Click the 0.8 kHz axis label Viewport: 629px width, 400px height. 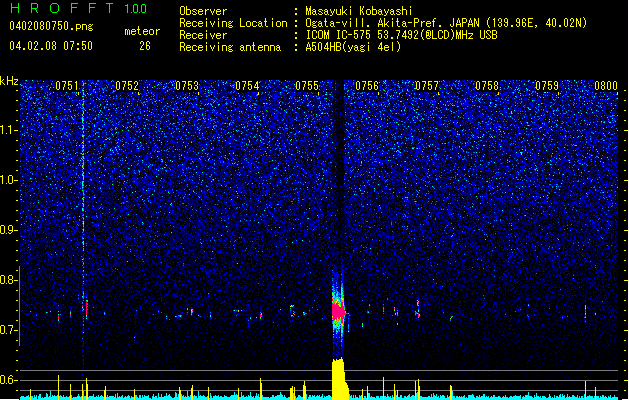pos(9,280)
